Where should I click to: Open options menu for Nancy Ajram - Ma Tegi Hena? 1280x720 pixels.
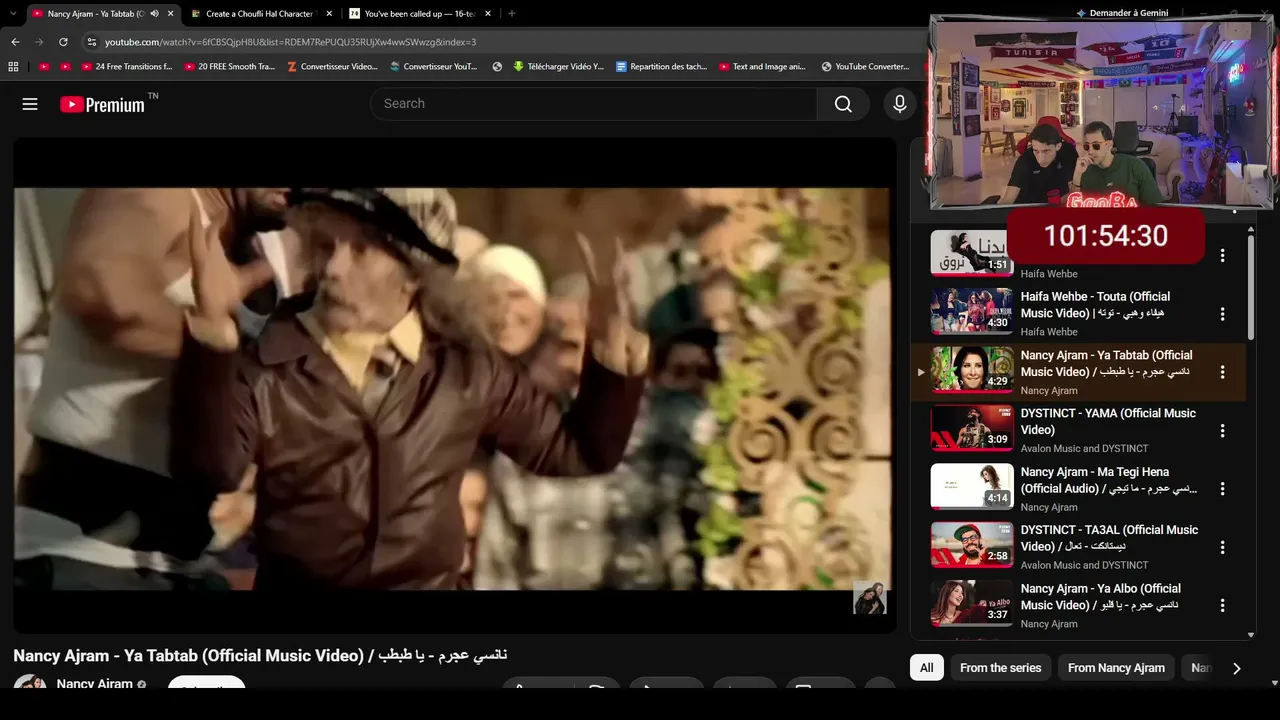pyautogui.click(x=1222, y=489)
